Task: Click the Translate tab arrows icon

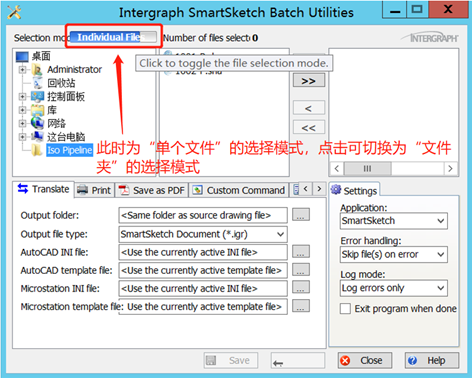Action: (x=23, y=189)
